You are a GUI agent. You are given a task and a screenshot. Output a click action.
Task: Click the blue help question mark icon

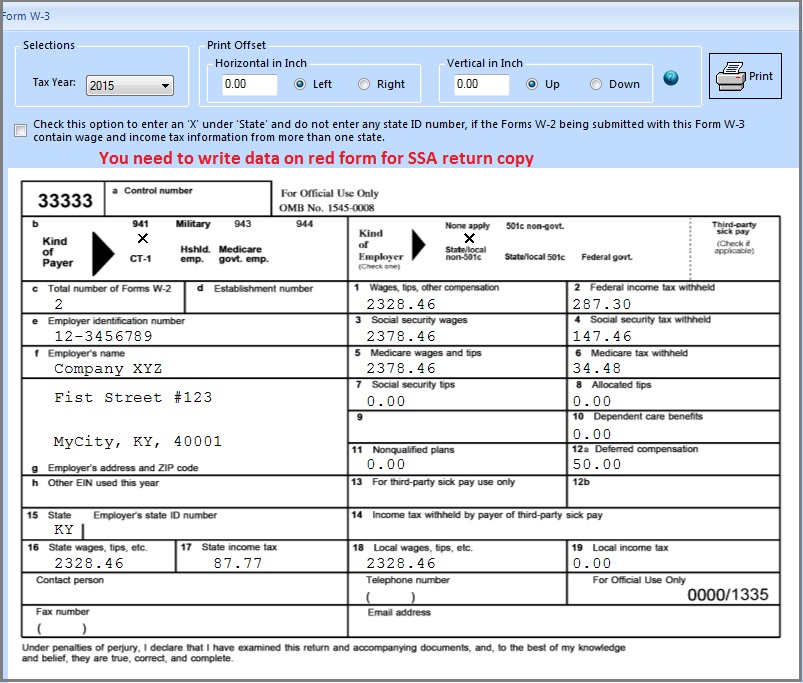(671, 78)
